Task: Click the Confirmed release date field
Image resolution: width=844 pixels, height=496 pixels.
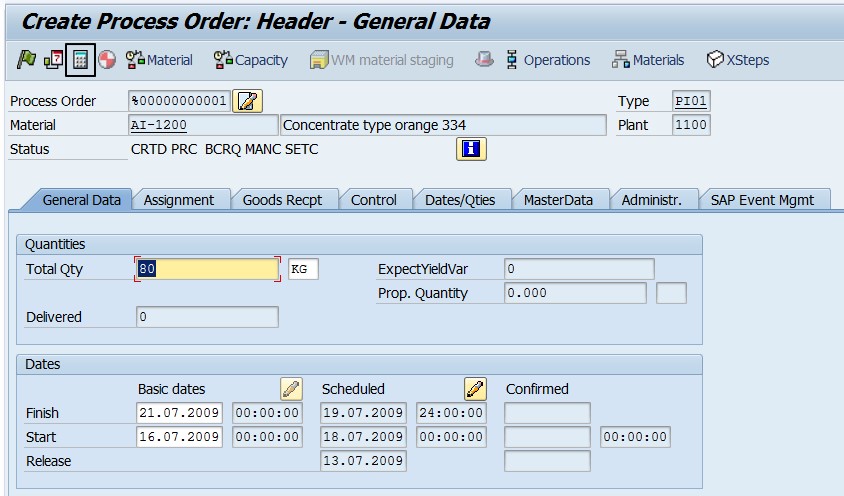Action: [547, 461]
